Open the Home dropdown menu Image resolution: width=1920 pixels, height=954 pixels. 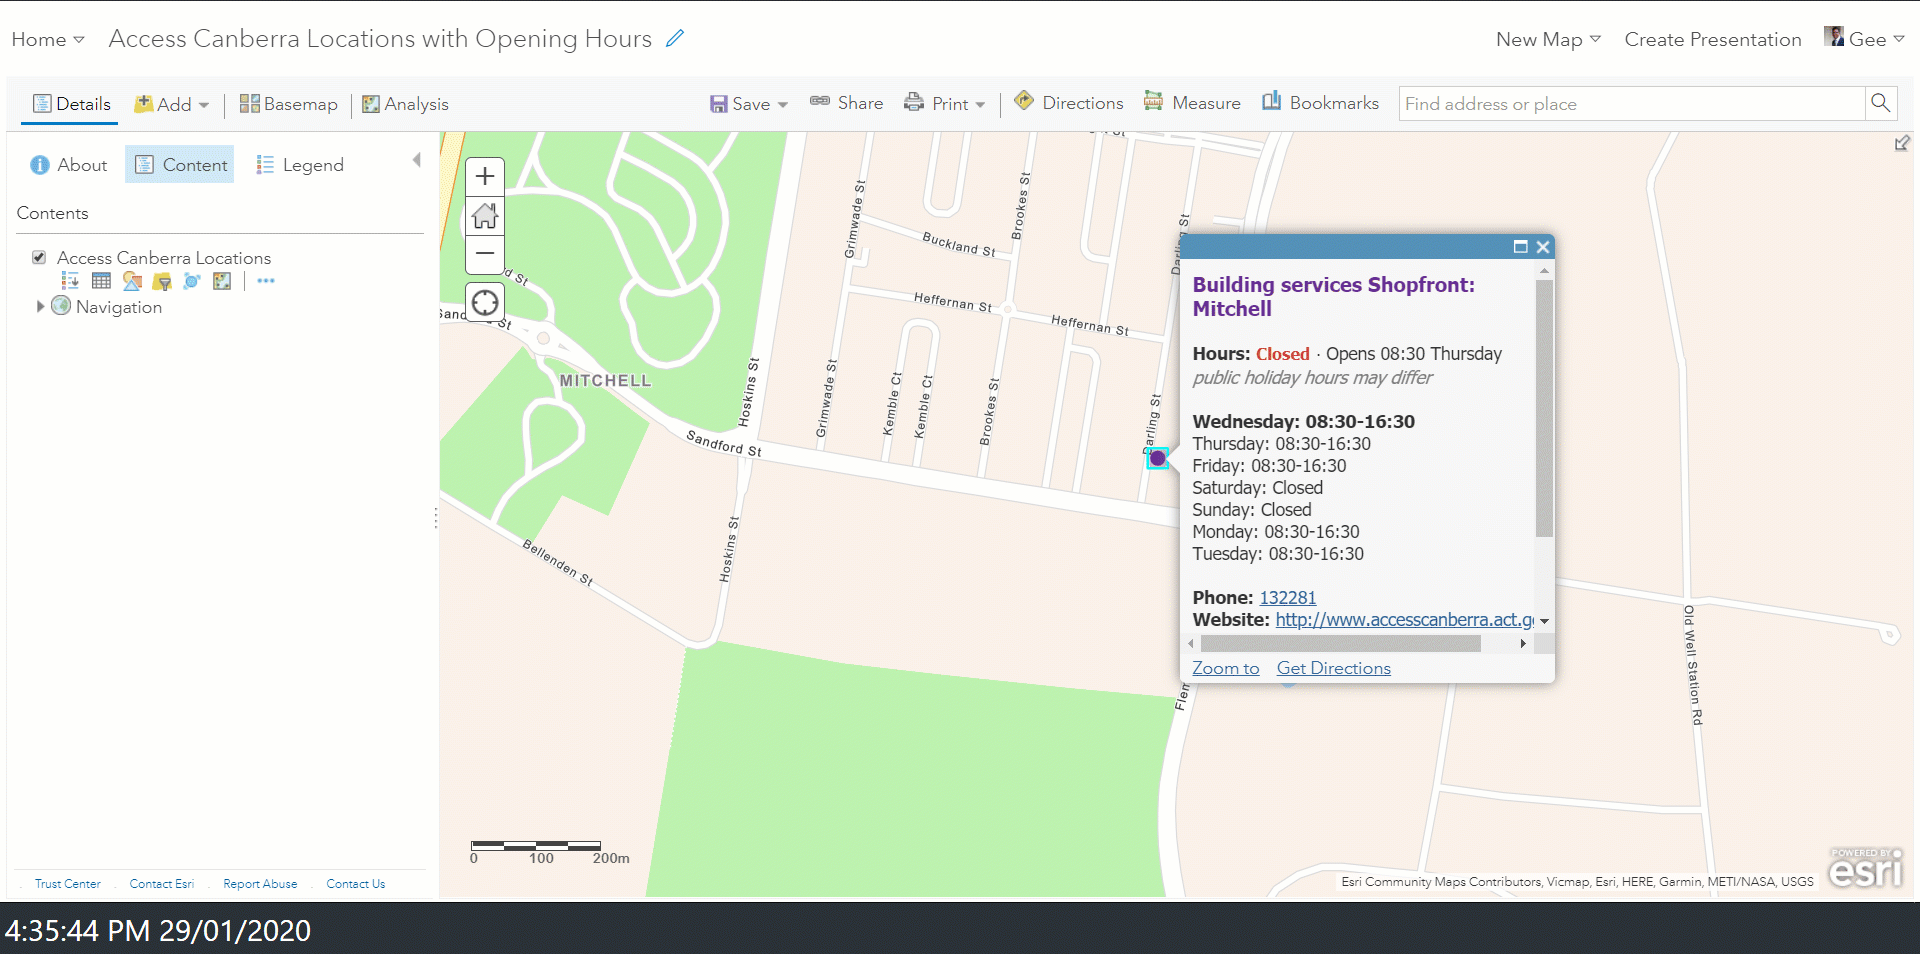[48, 39]
